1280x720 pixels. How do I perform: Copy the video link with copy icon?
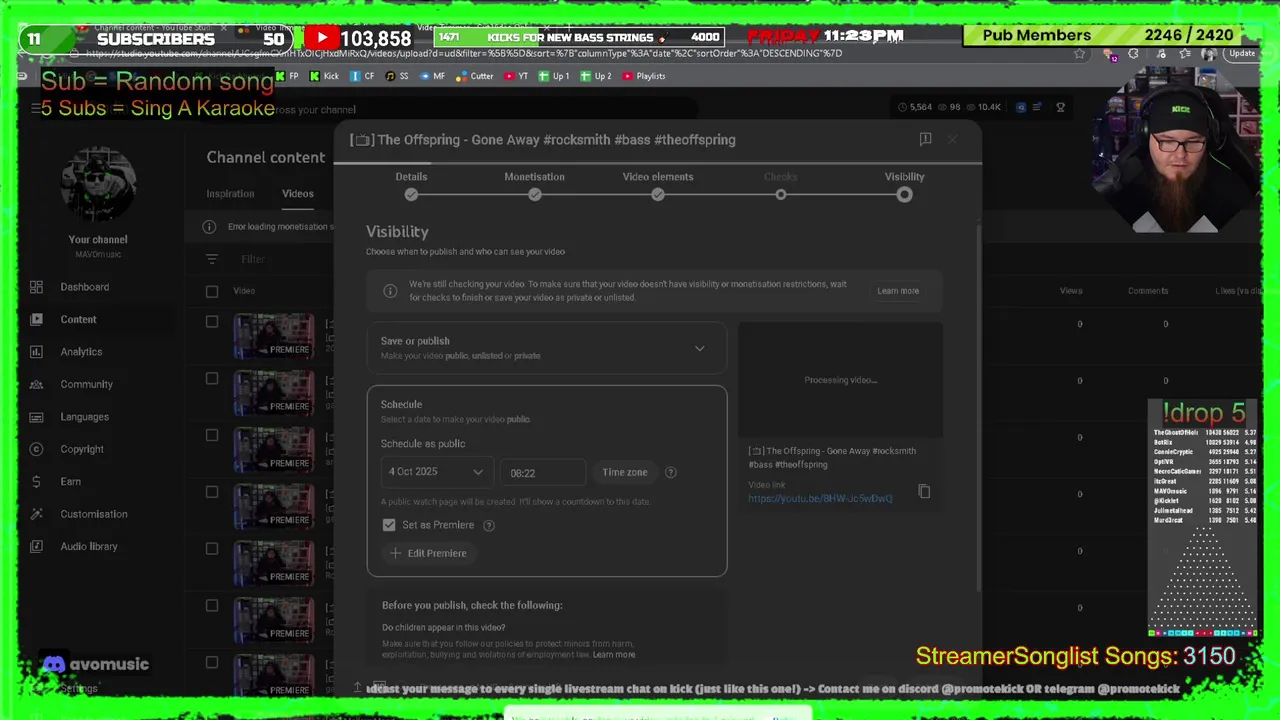tap(924, 491)
